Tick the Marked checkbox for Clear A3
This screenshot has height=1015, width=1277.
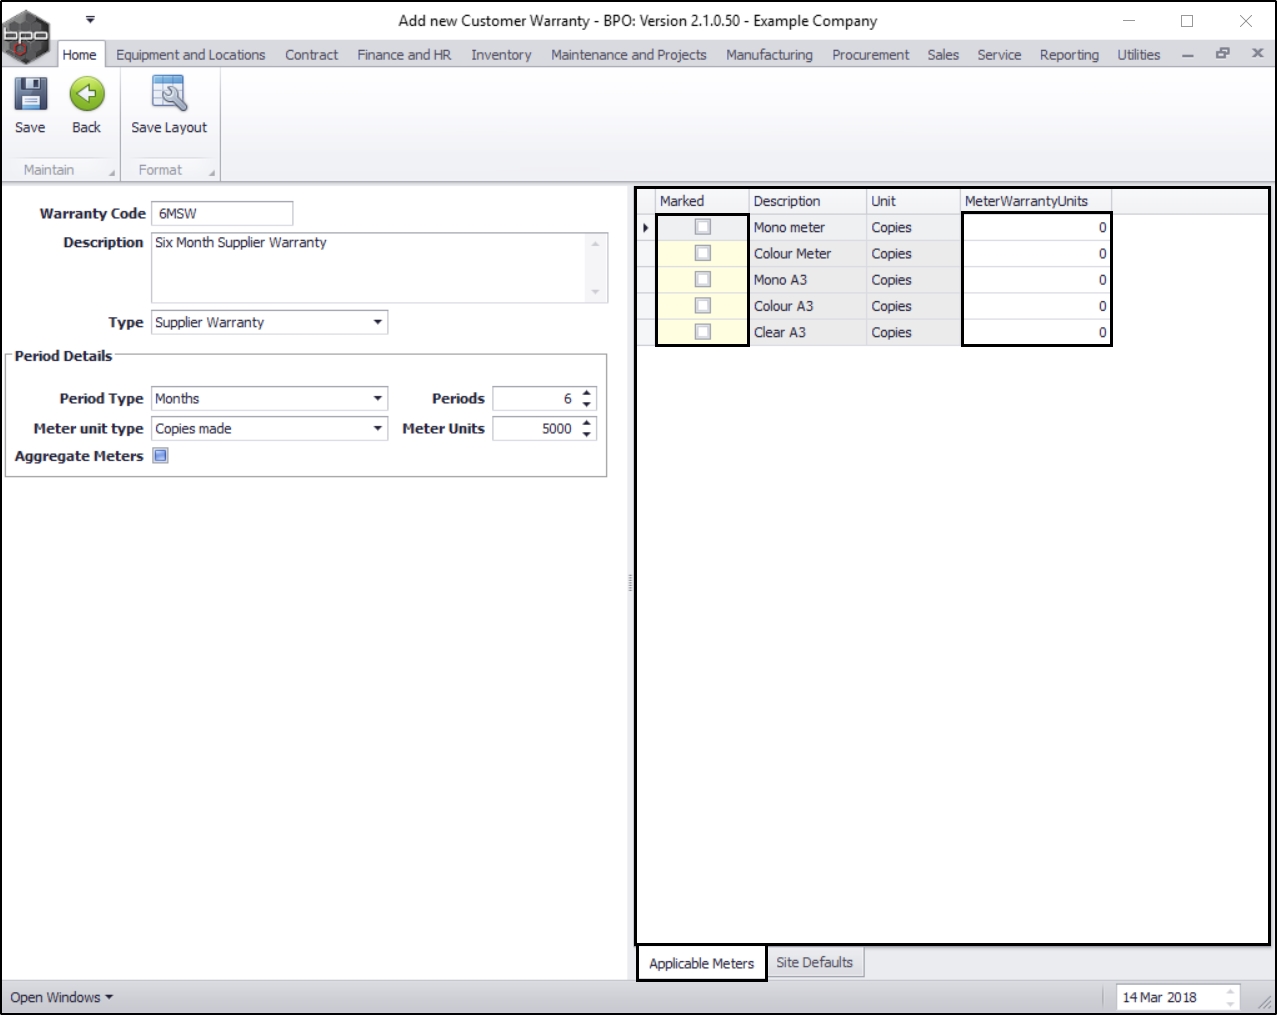tap(703, 331)
